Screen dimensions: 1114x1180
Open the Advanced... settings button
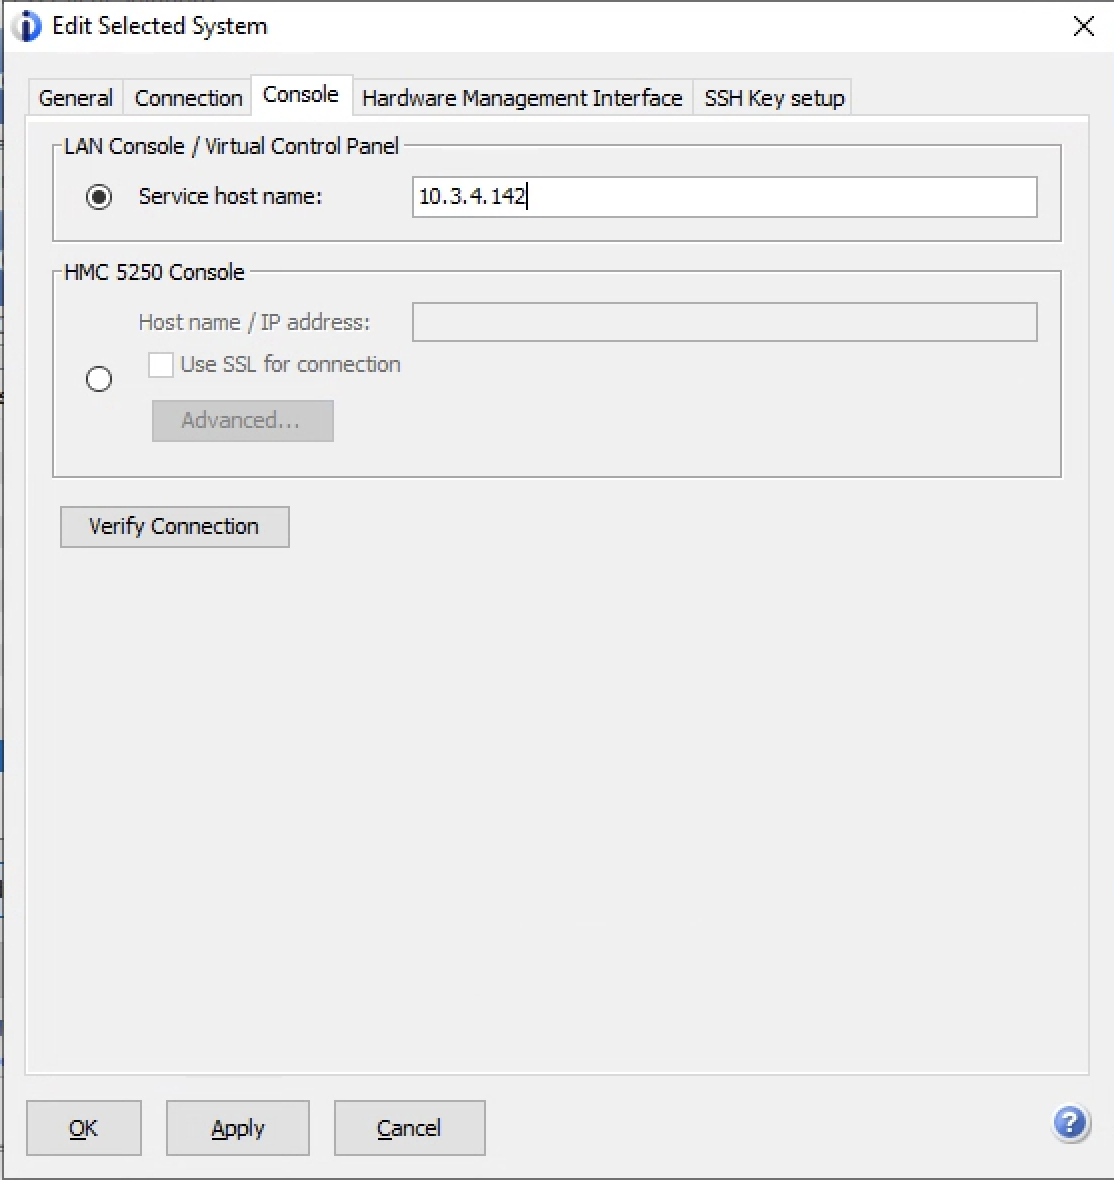[x=242, y=421]
